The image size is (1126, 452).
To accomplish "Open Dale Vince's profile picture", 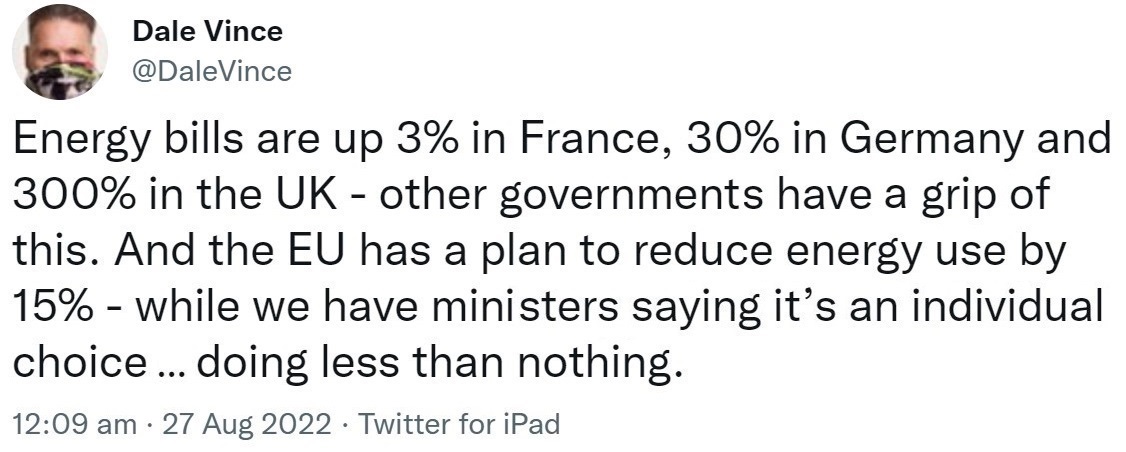I will tap(60, 52).
